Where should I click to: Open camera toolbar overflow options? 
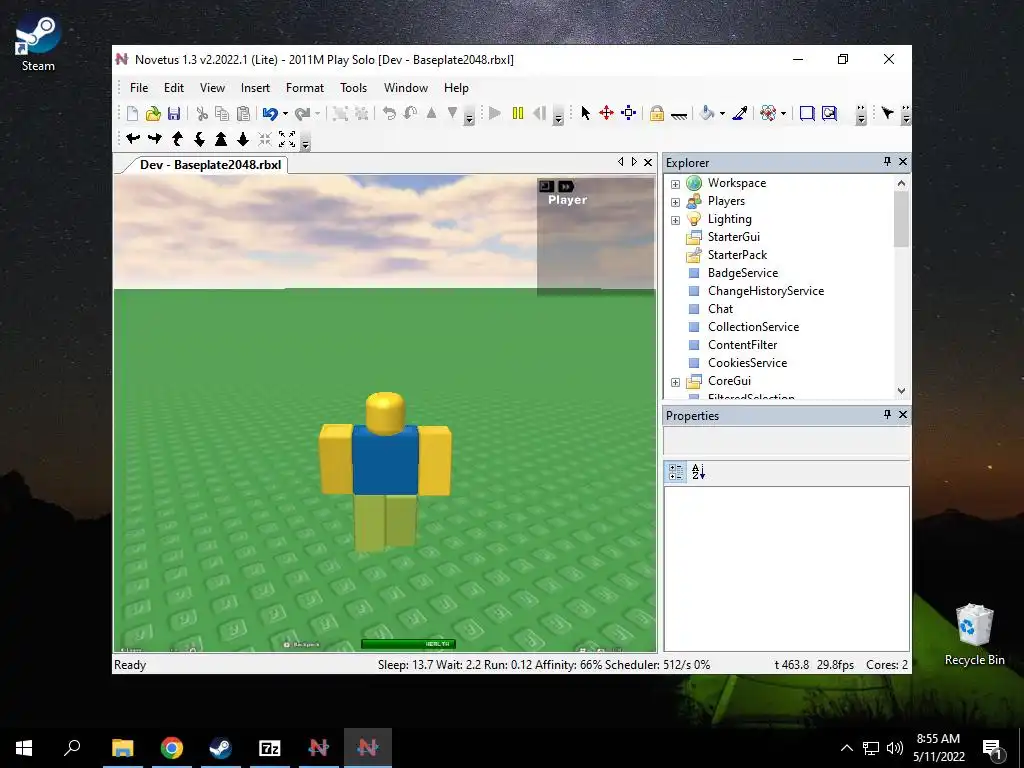(x=305, y=142)
